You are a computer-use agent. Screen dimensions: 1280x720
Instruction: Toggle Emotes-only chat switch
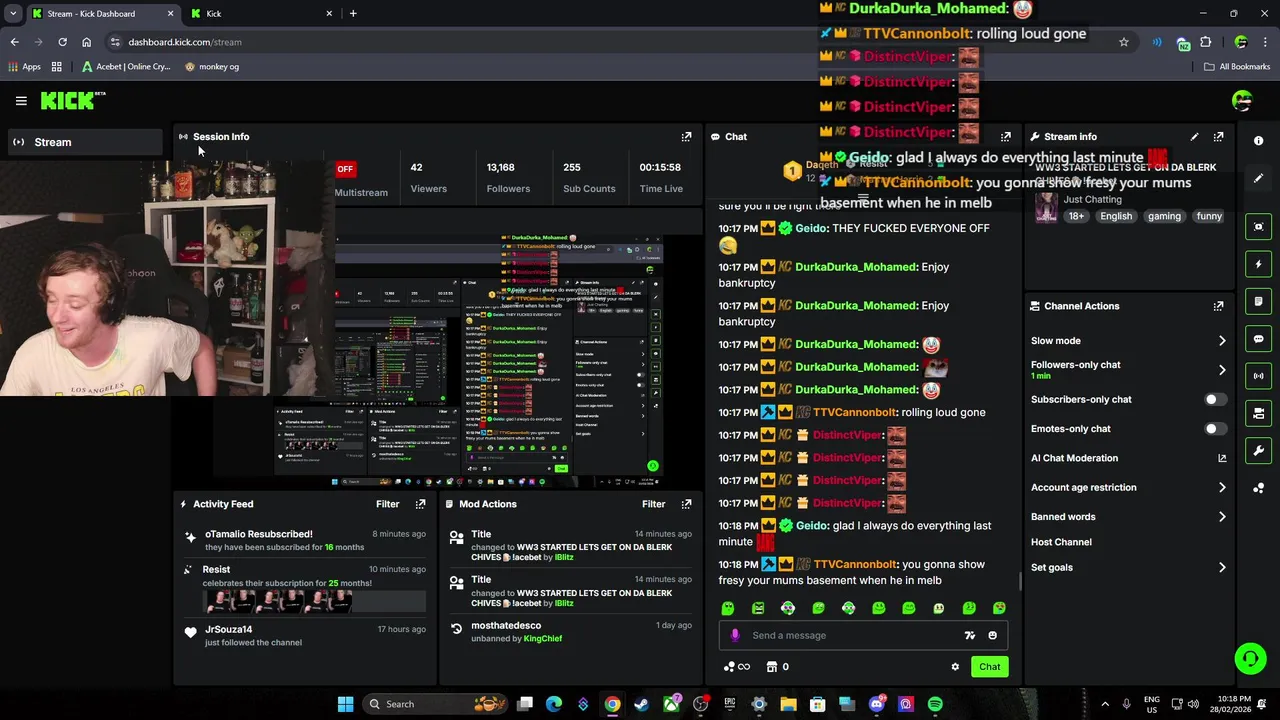[x=1215, y=429]
